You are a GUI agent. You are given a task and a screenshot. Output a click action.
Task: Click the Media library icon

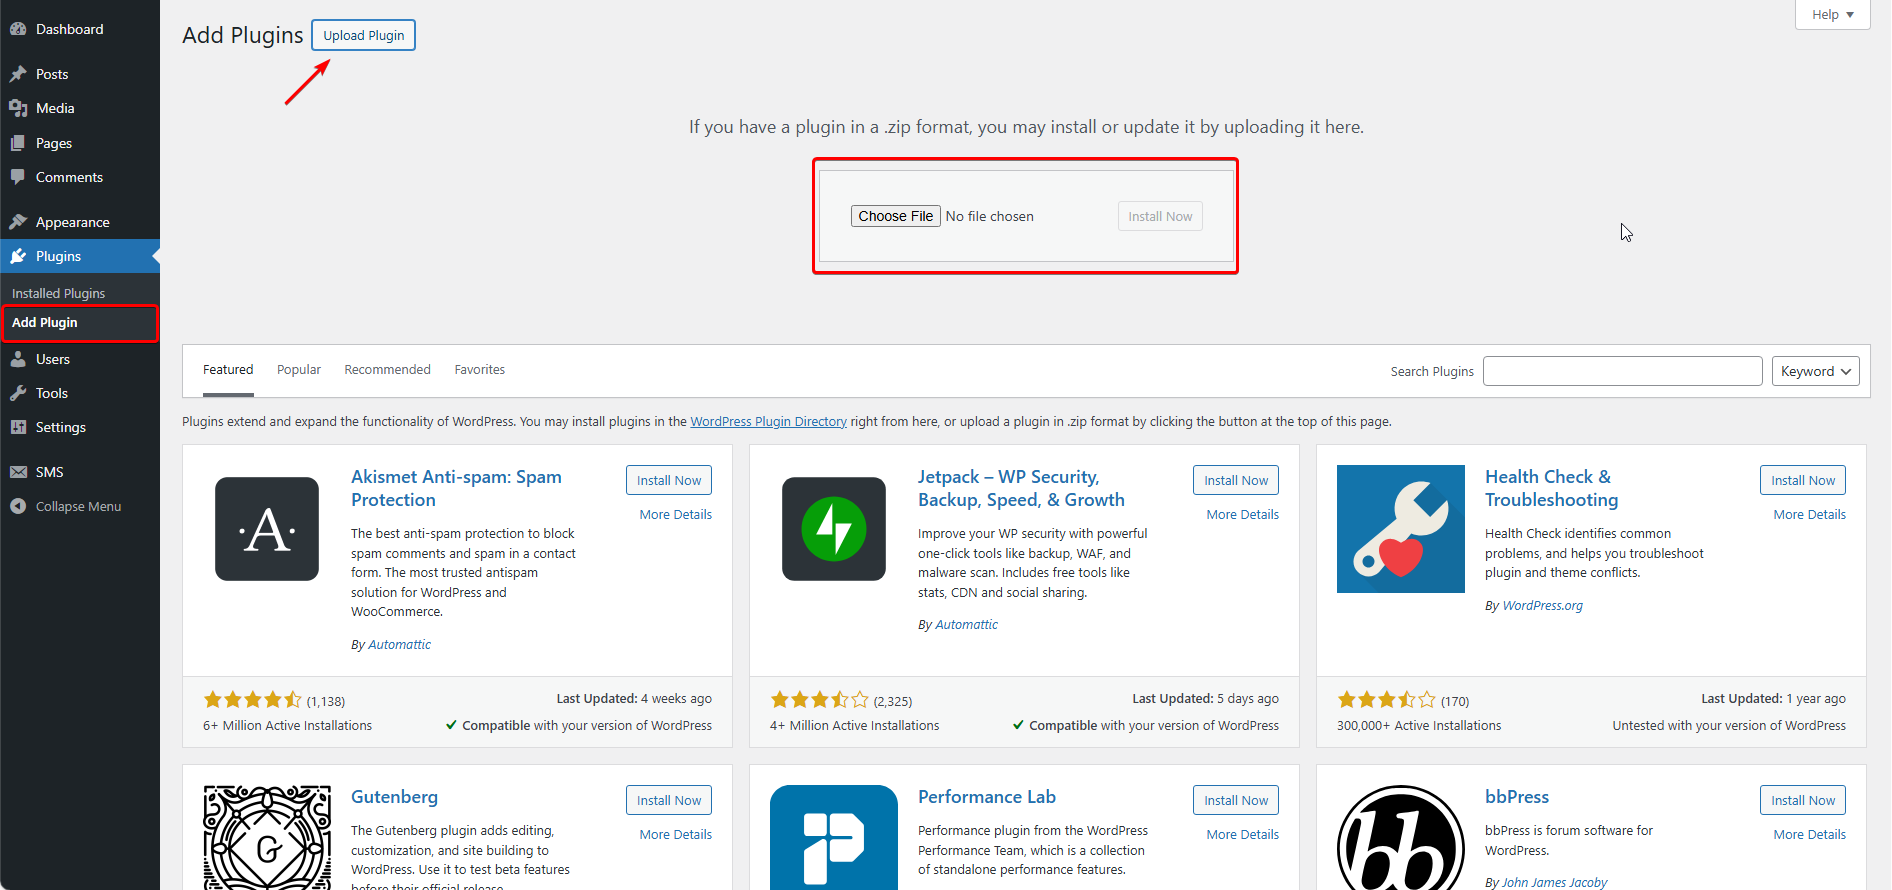point(18,108)
